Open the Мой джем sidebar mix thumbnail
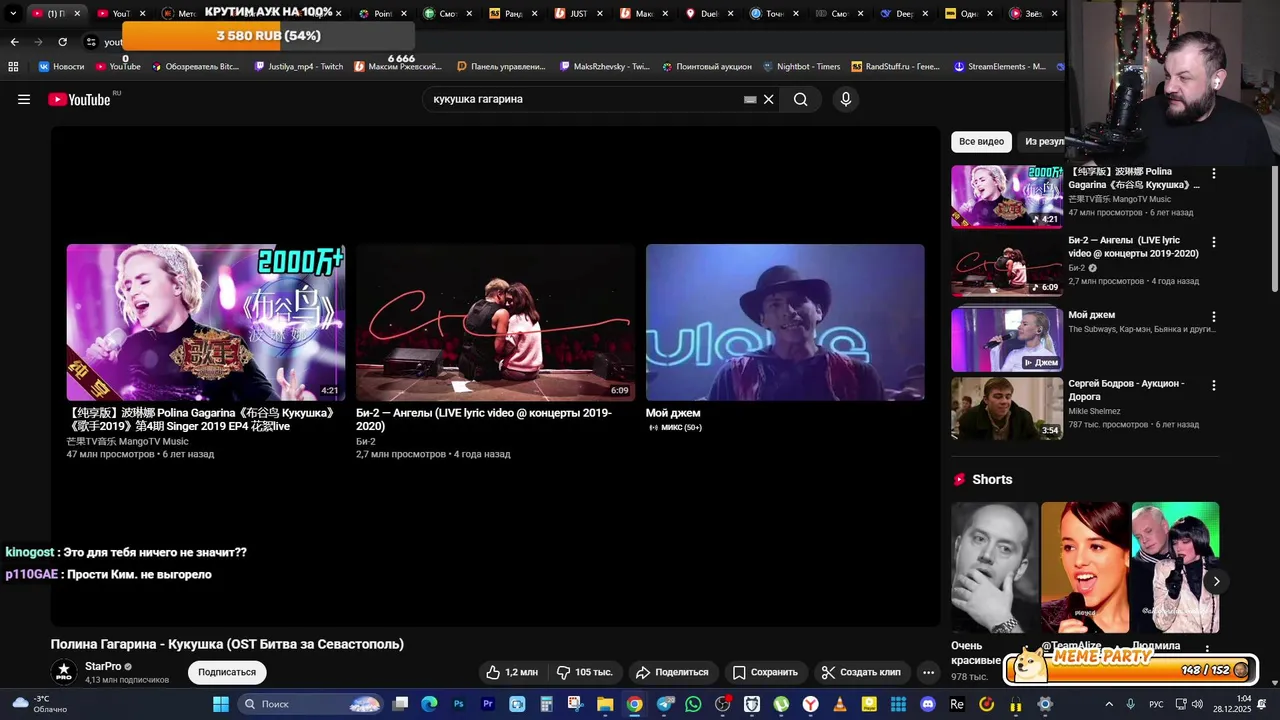This screenshot has height=720, width=1280. pos(1007,339)
